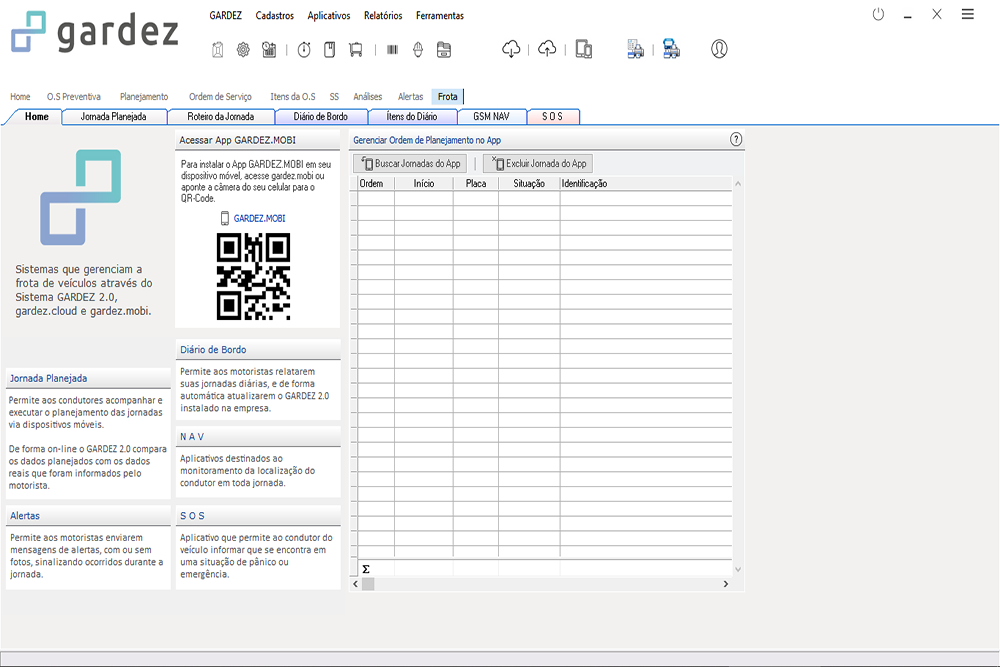
Task: Open the Relatórios menu
Action: 383,15
